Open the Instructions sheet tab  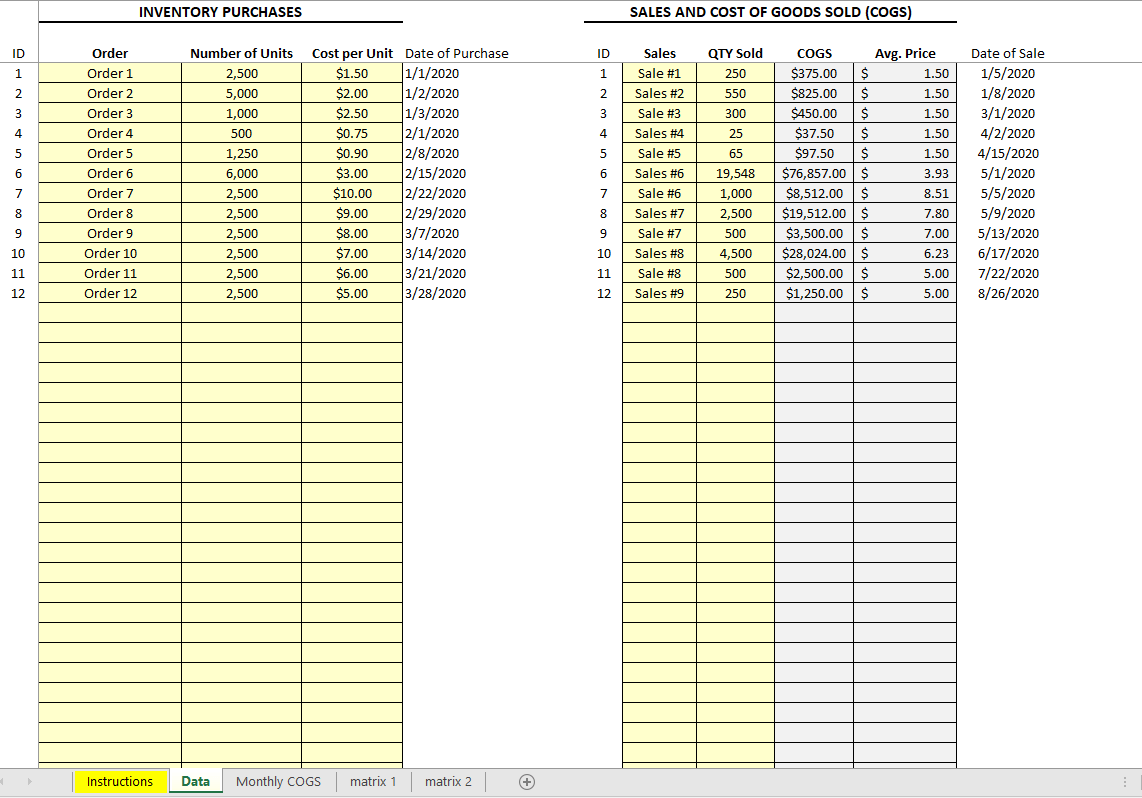(120, 782)
